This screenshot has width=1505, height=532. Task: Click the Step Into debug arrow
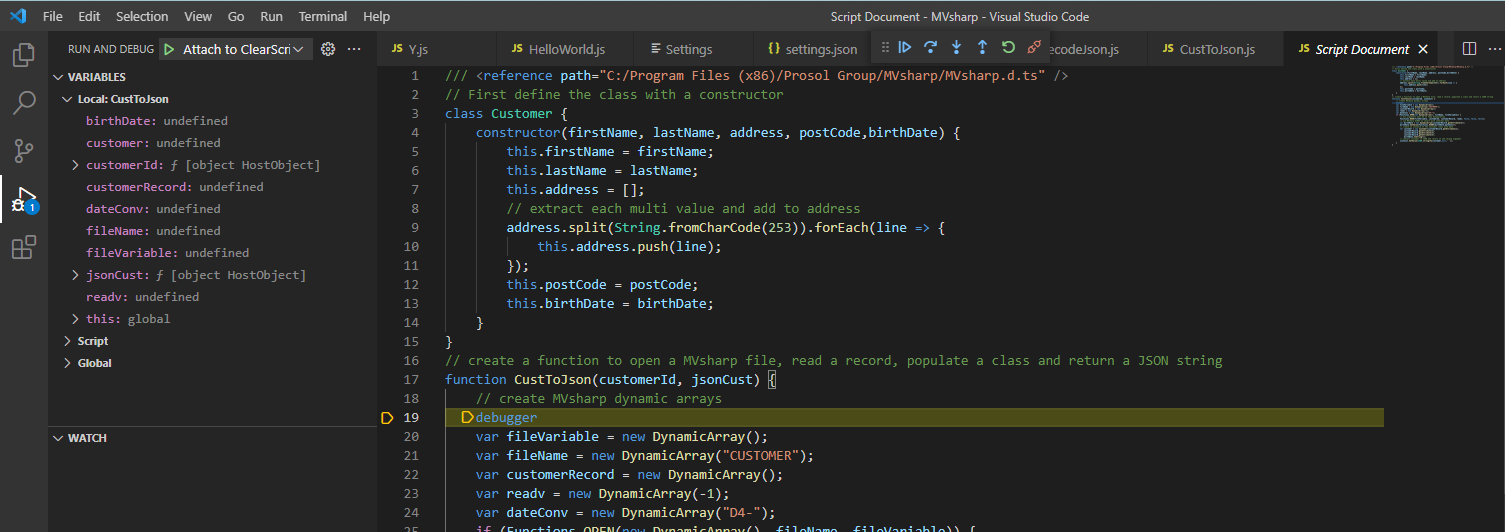pyautogui.click(x=956, y=47)
